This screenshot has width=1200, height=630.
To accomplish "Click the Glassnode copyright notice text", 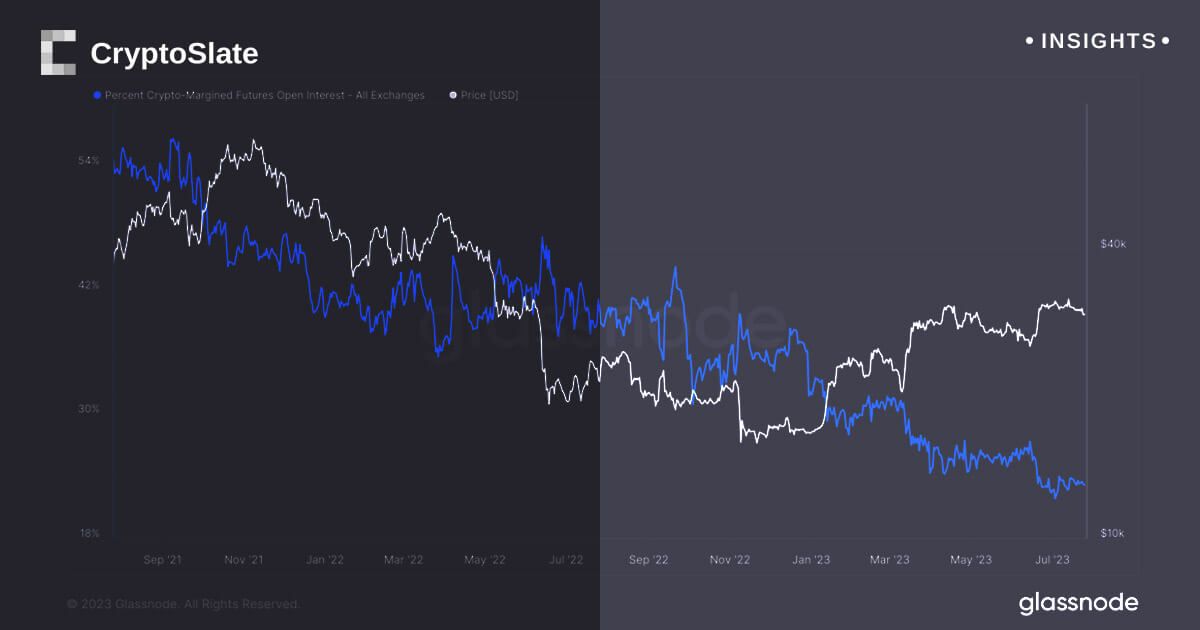I will (183, 604).
